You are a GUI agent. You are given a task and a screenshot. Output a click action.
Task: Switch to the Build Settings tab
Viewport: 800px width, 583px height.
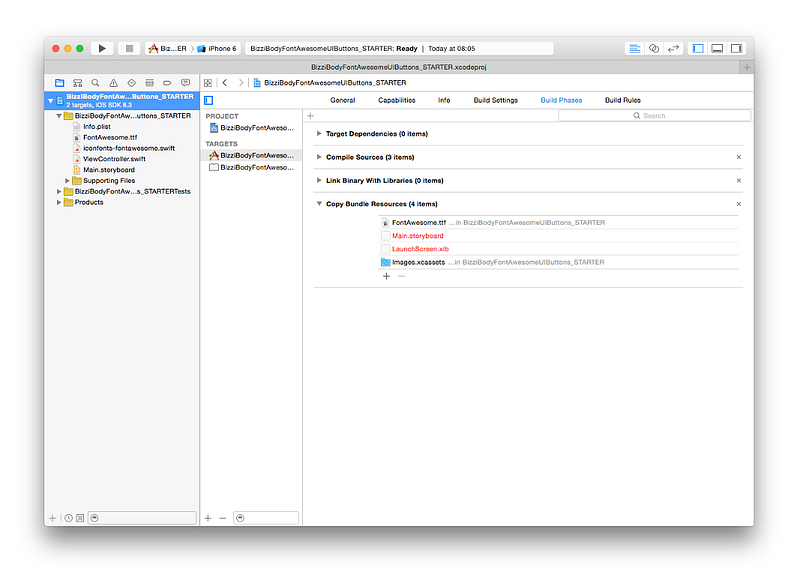(x=495, y=100)
